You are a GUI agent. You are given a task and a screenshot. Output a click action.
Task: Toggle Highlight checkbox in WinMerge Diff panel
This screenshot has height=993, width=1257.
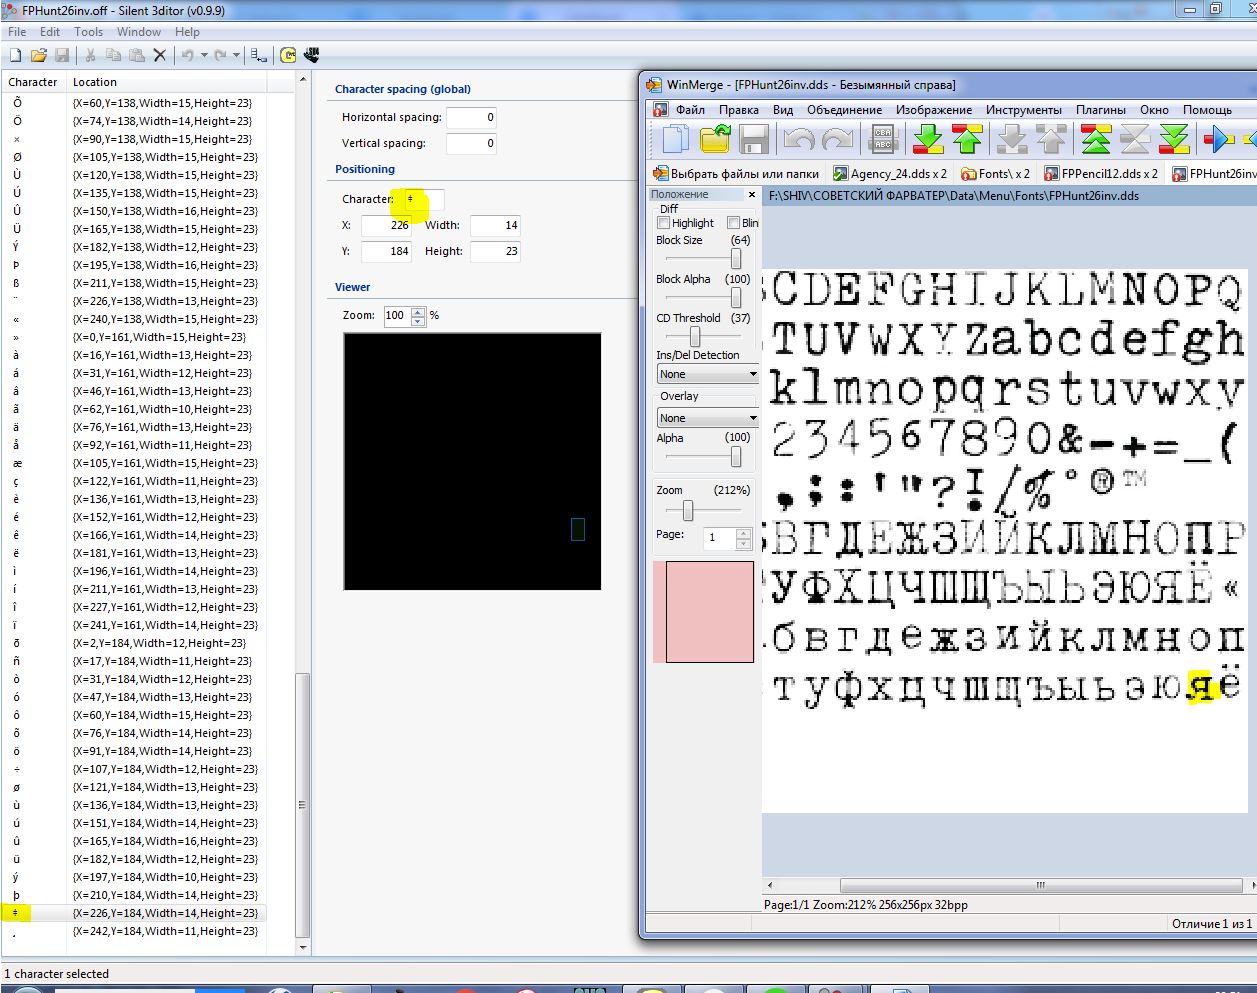[x=663, y=223]
